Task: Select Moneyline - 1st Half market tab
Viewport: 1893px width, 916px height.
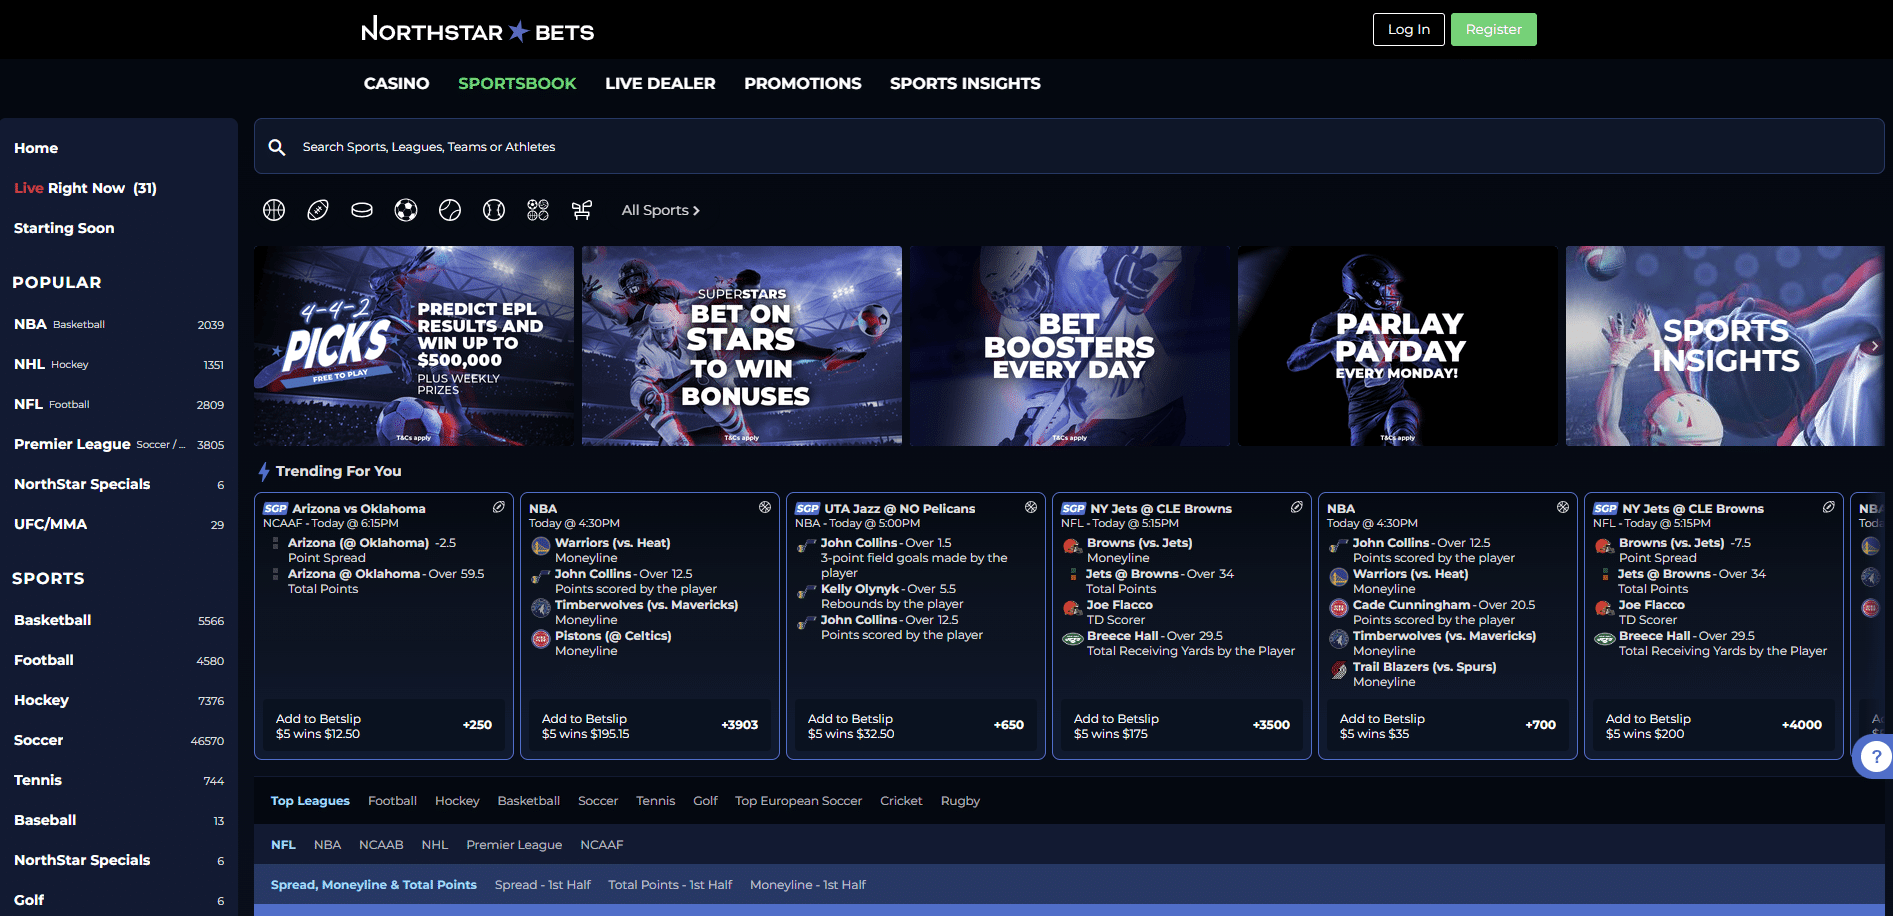Action: (808, 885)
